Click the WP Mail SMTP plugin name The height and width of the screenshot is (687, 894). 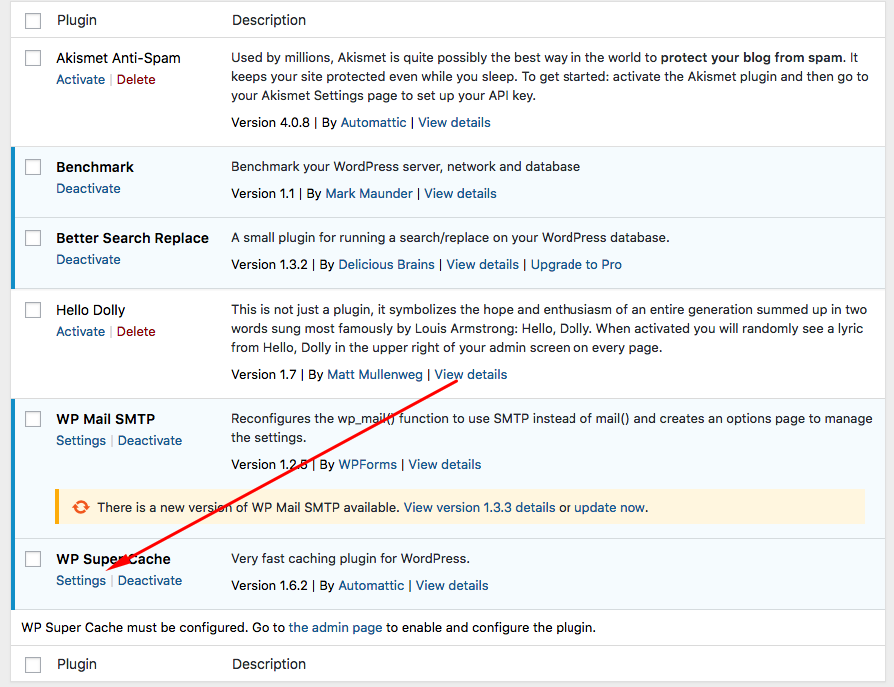coord(105,419)
